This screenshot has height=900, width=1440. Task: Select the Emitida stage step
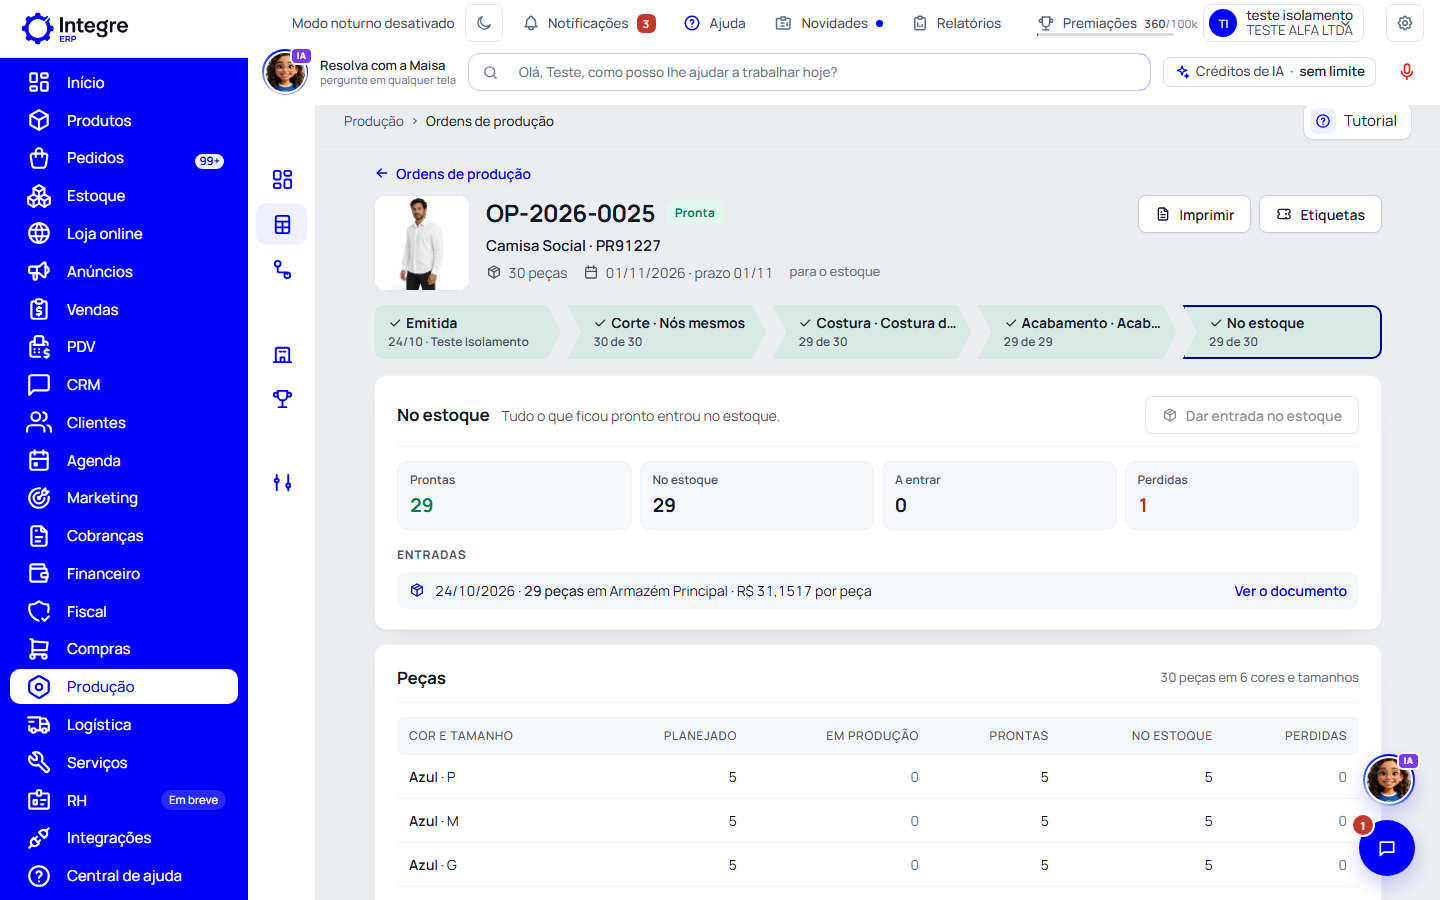point(467,332)
